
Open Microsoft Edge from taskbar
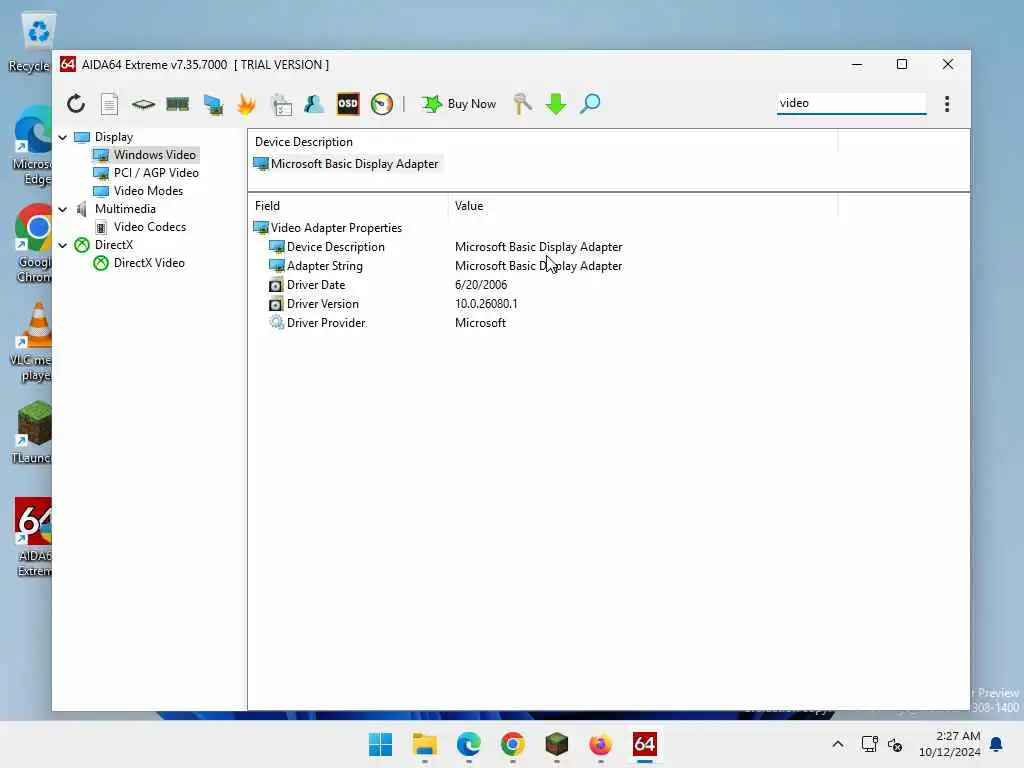pos(468,744)
